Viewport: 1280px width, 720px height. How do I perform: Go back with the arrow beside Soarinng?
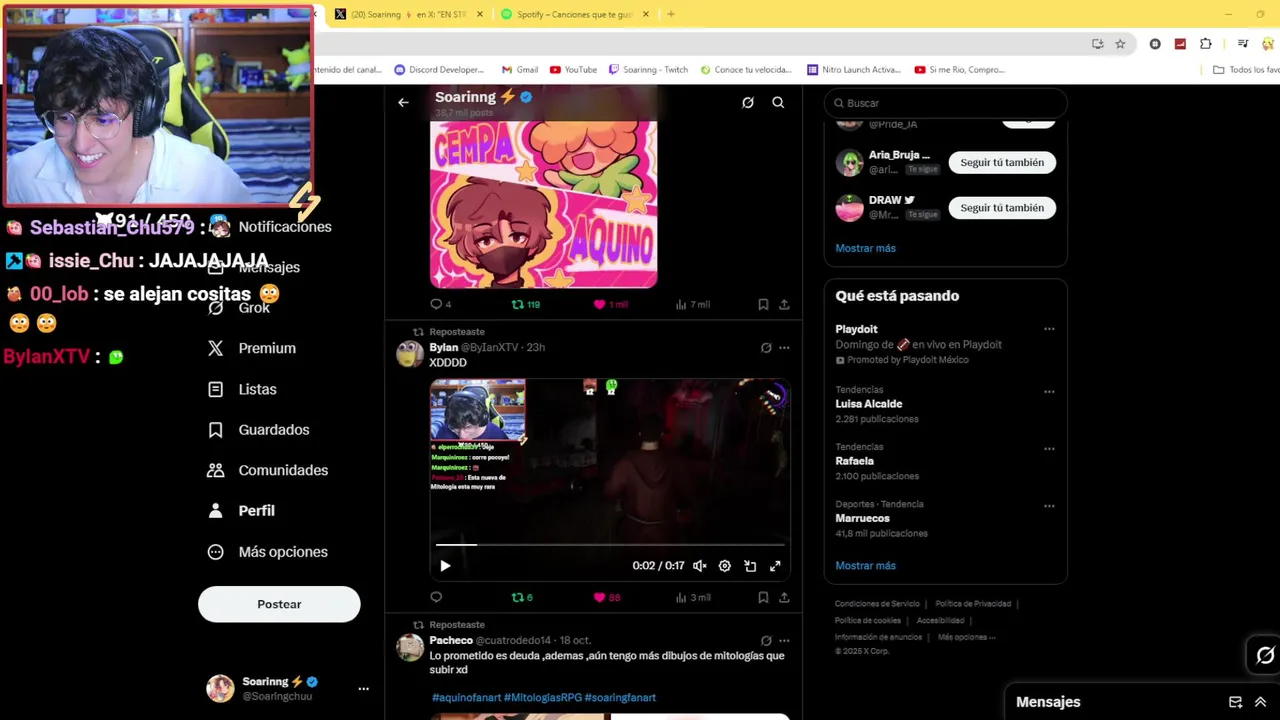pos(403,102)
